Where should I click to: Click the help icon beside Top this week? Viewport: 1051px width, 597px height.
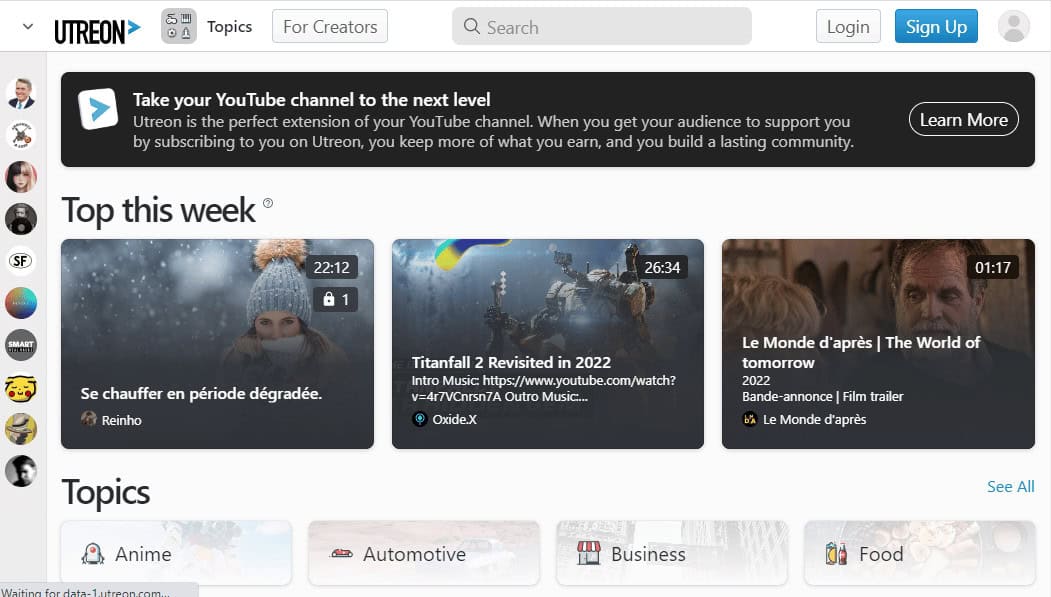point(267,203)
